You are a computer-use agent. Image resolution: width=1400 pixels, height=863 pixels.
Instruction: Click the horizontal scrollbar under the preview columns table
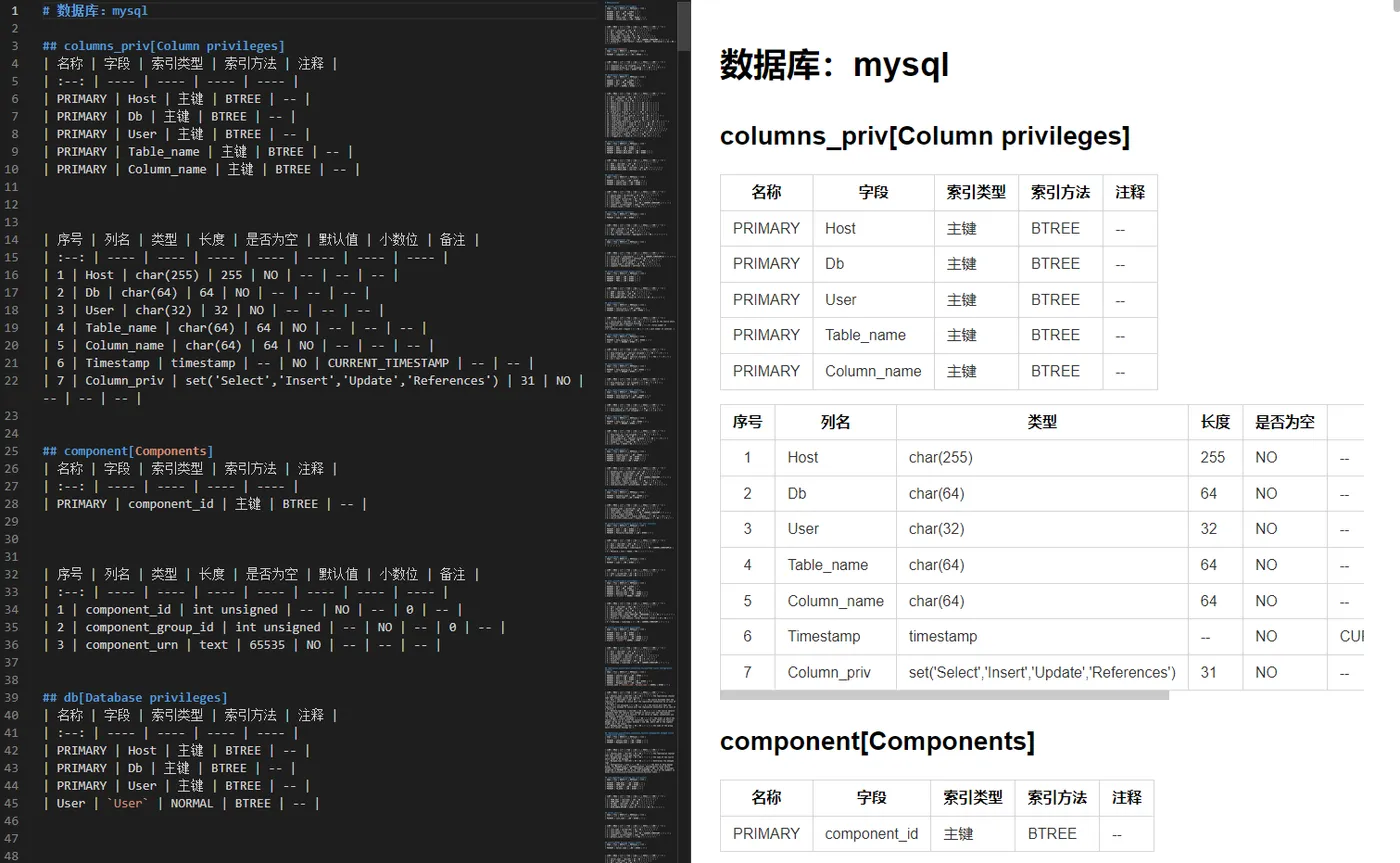click(944, 695)
